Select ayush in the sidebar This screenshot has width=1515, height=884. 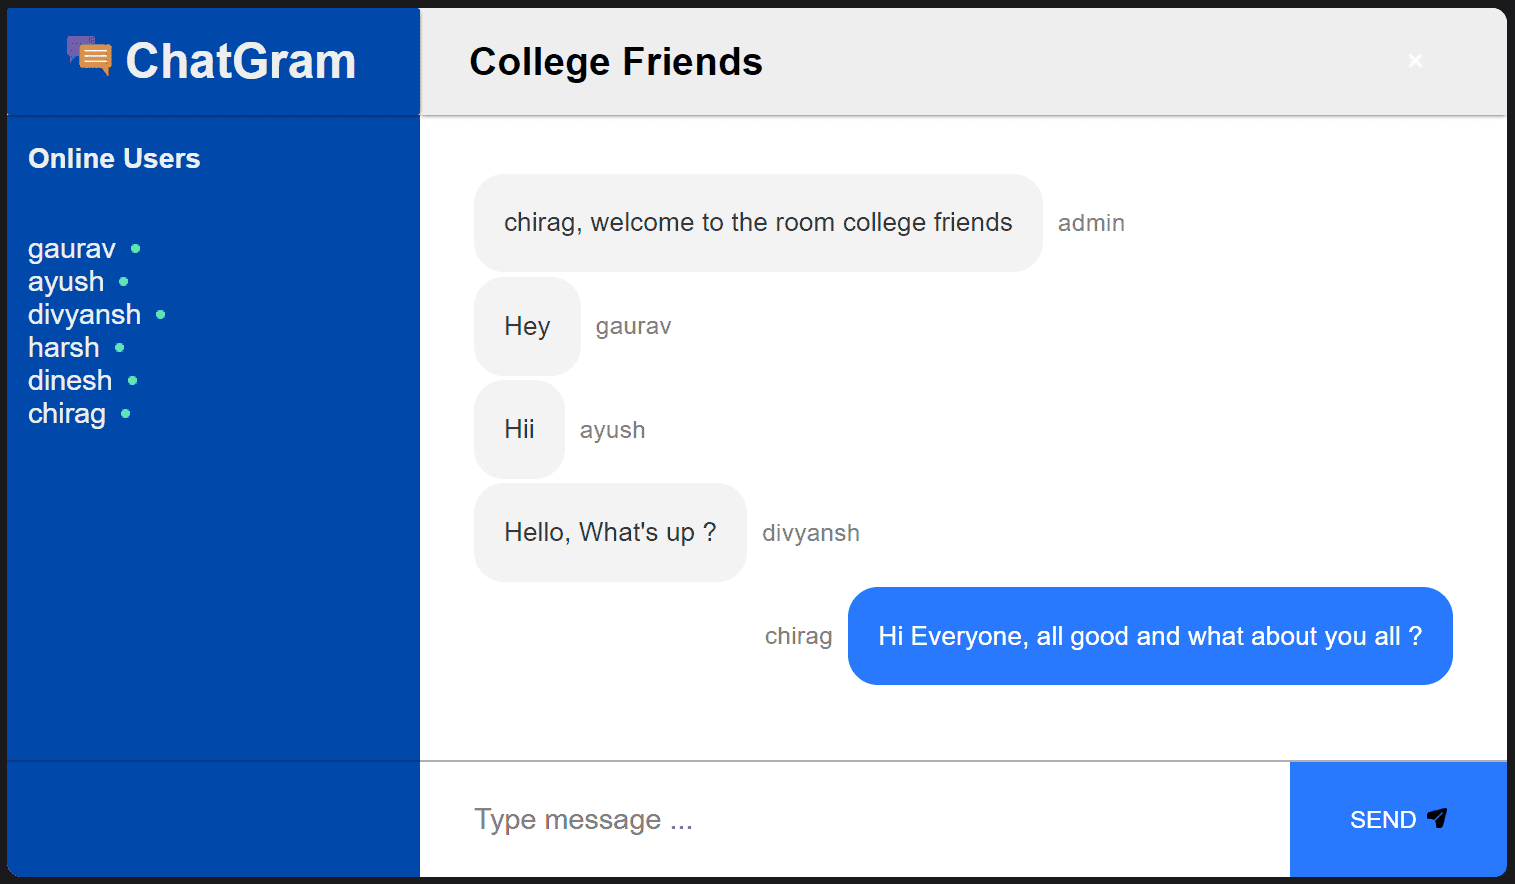(65, 281)
